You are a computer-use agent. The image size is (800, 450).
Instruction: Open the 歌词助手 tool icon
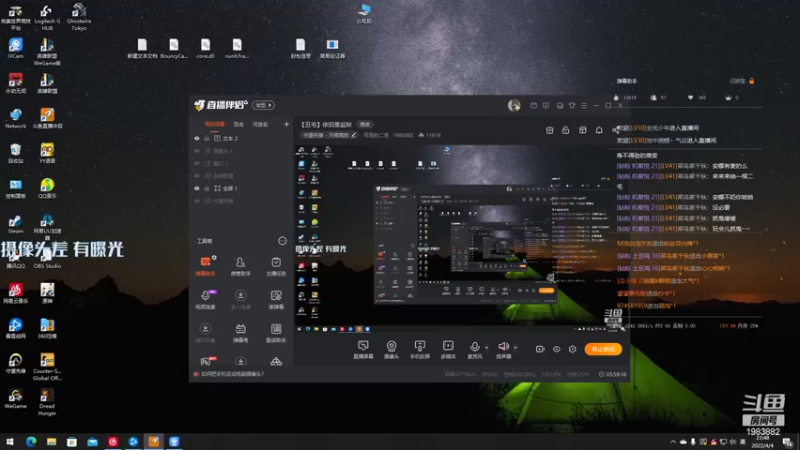(276, 332)
